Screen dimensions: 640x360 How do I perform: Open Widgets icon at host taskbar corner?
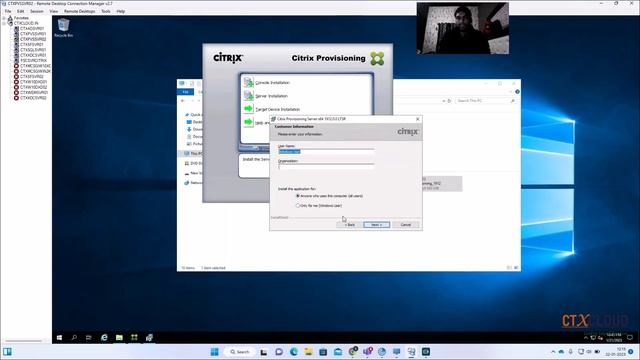pos(7,352)
